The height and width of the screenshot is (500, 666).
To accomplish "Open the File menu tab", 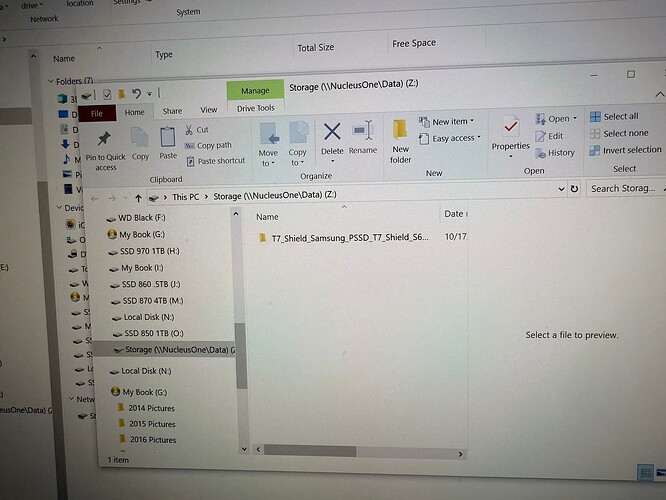I will coord(96,114).
